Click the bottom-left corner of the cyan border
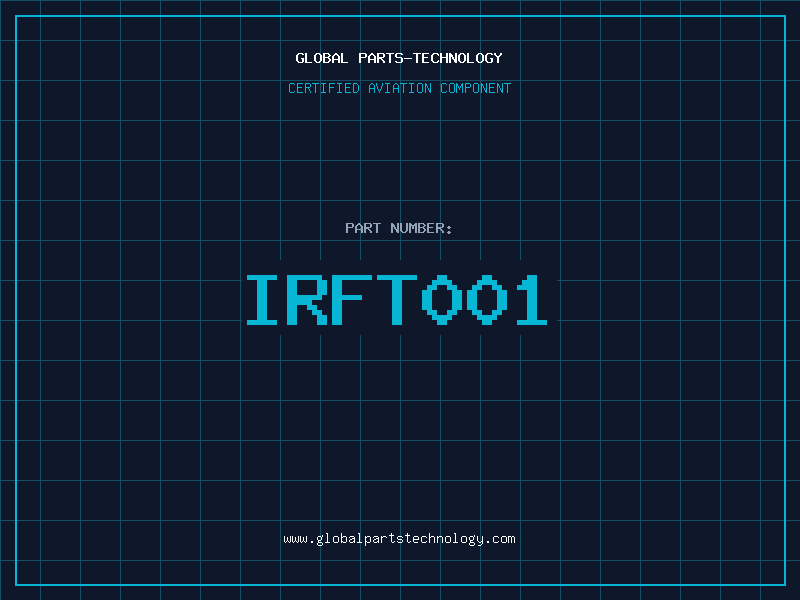Image resolution: width=800 pixels, height=600 pixels. pos(15,585)
